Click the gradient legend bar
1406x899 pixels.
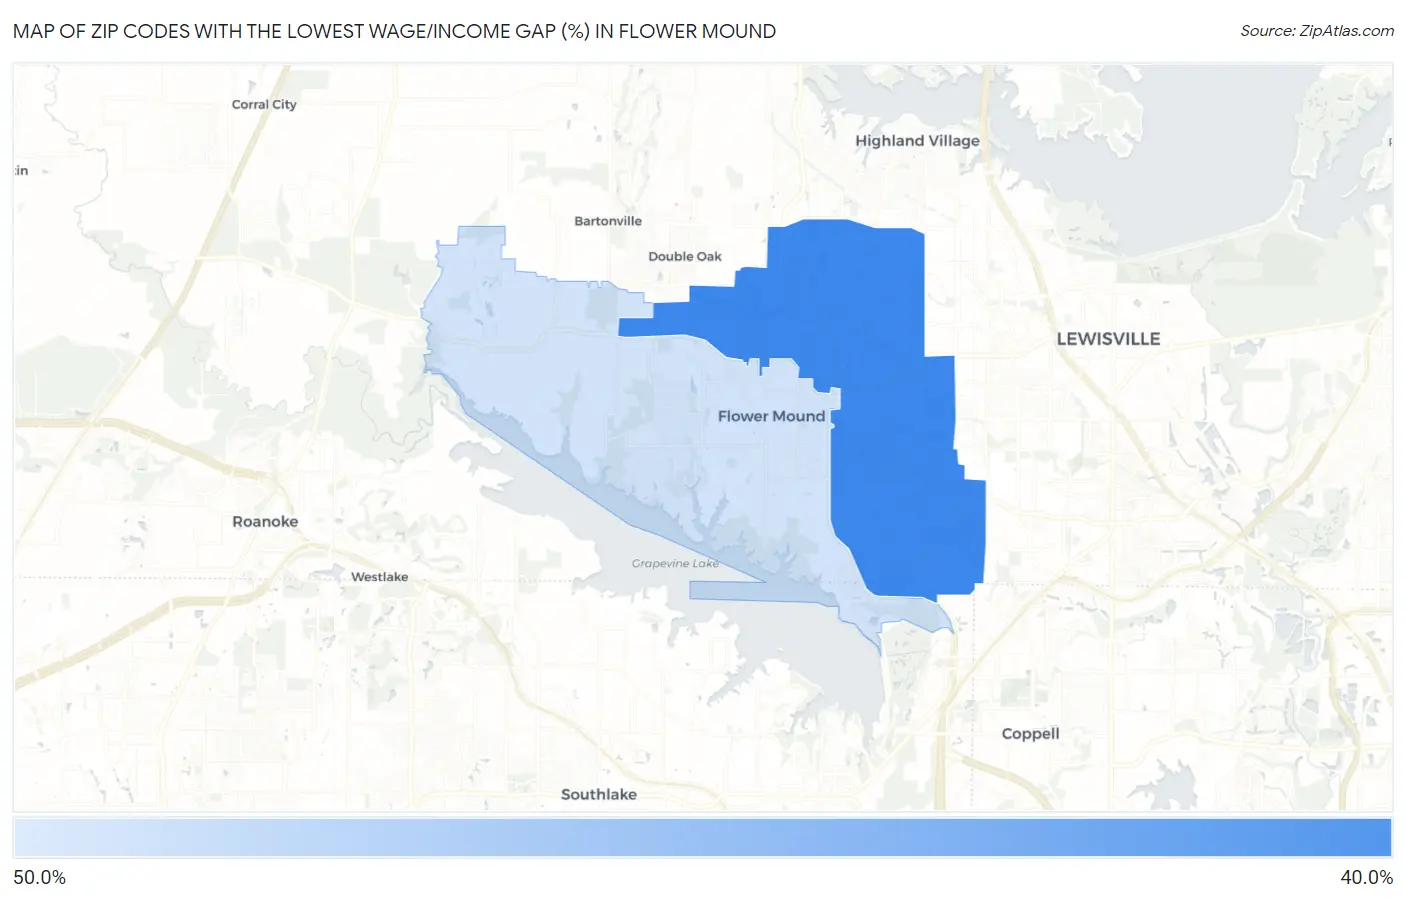coord(703,838)
